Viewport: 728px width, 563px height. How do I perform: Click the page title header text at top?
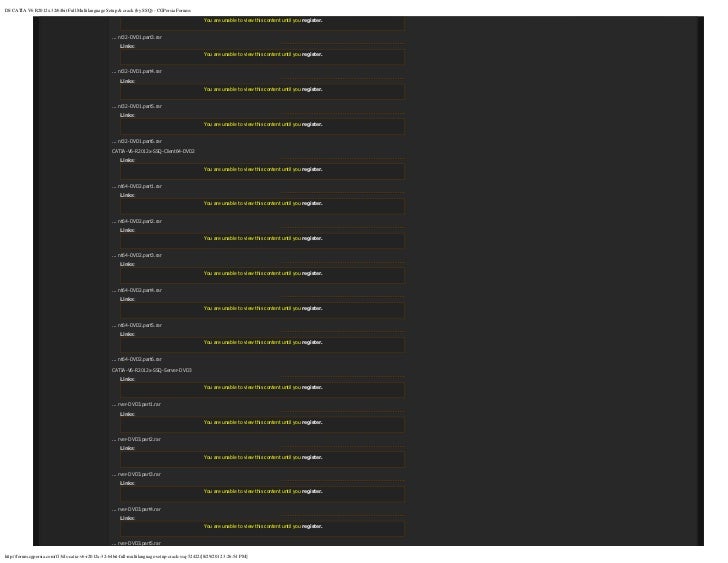pyautogui.click(x=98, y=10)
